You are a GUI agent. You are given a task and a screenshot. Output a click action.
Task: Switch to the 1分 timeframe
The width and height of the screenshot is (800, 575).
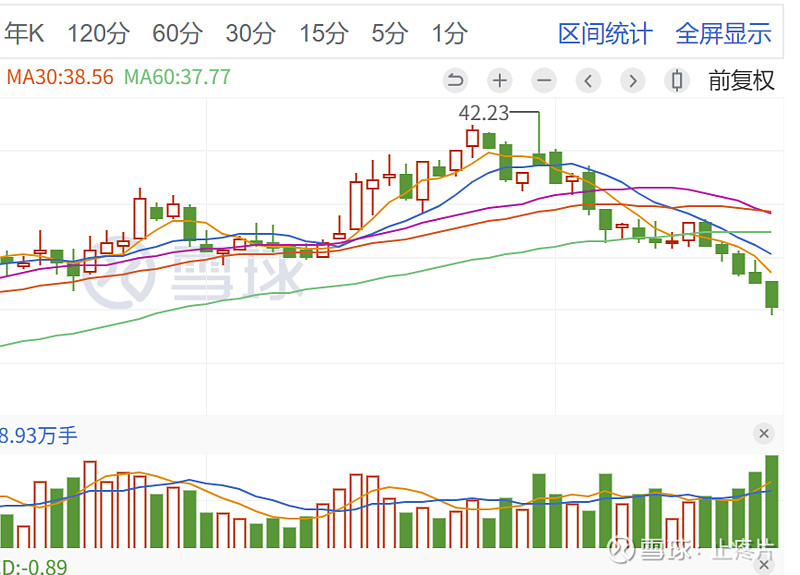tap(449, 34)
